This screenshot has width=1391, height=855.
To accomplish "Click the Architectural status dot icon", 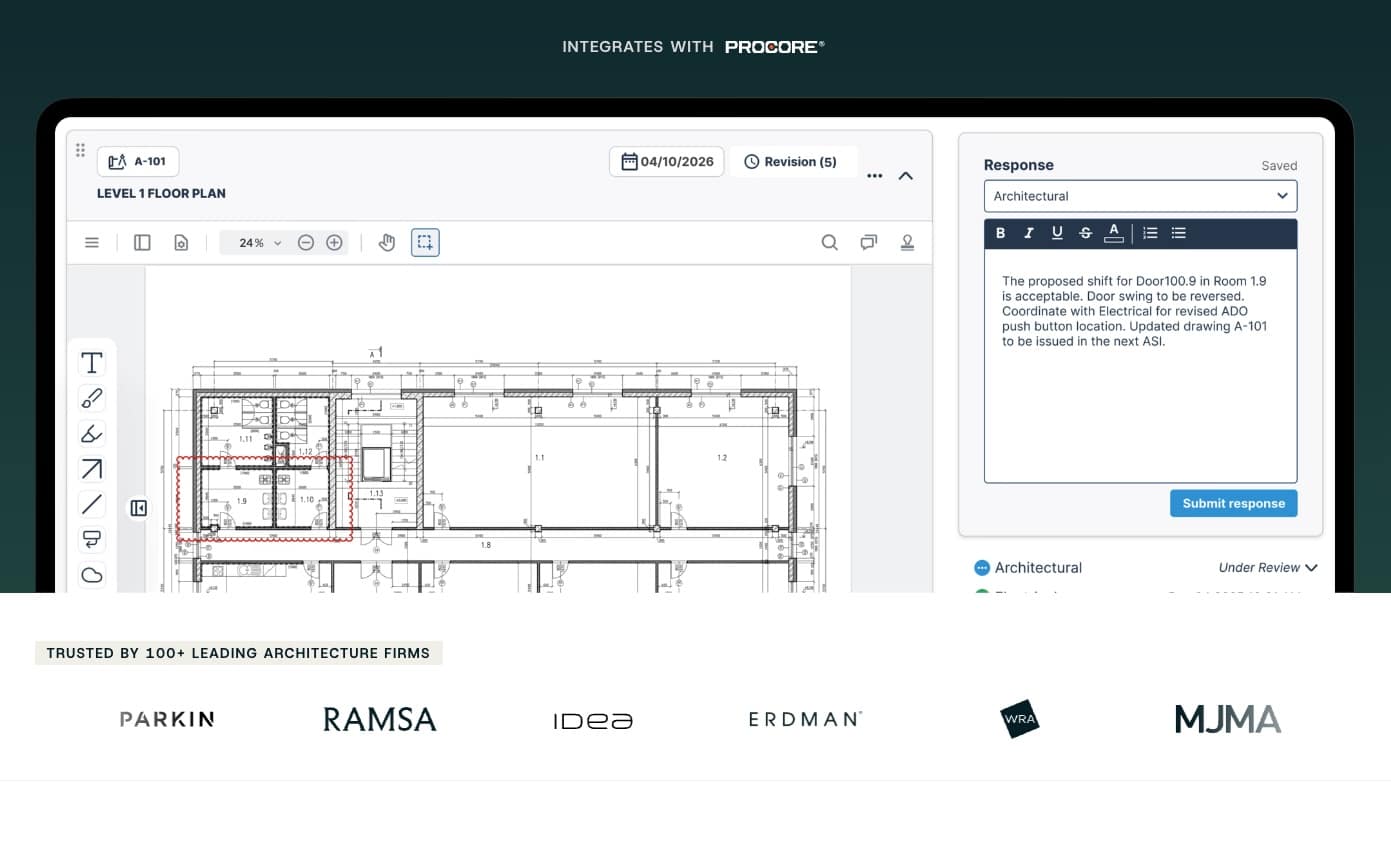I will point(982,568).
